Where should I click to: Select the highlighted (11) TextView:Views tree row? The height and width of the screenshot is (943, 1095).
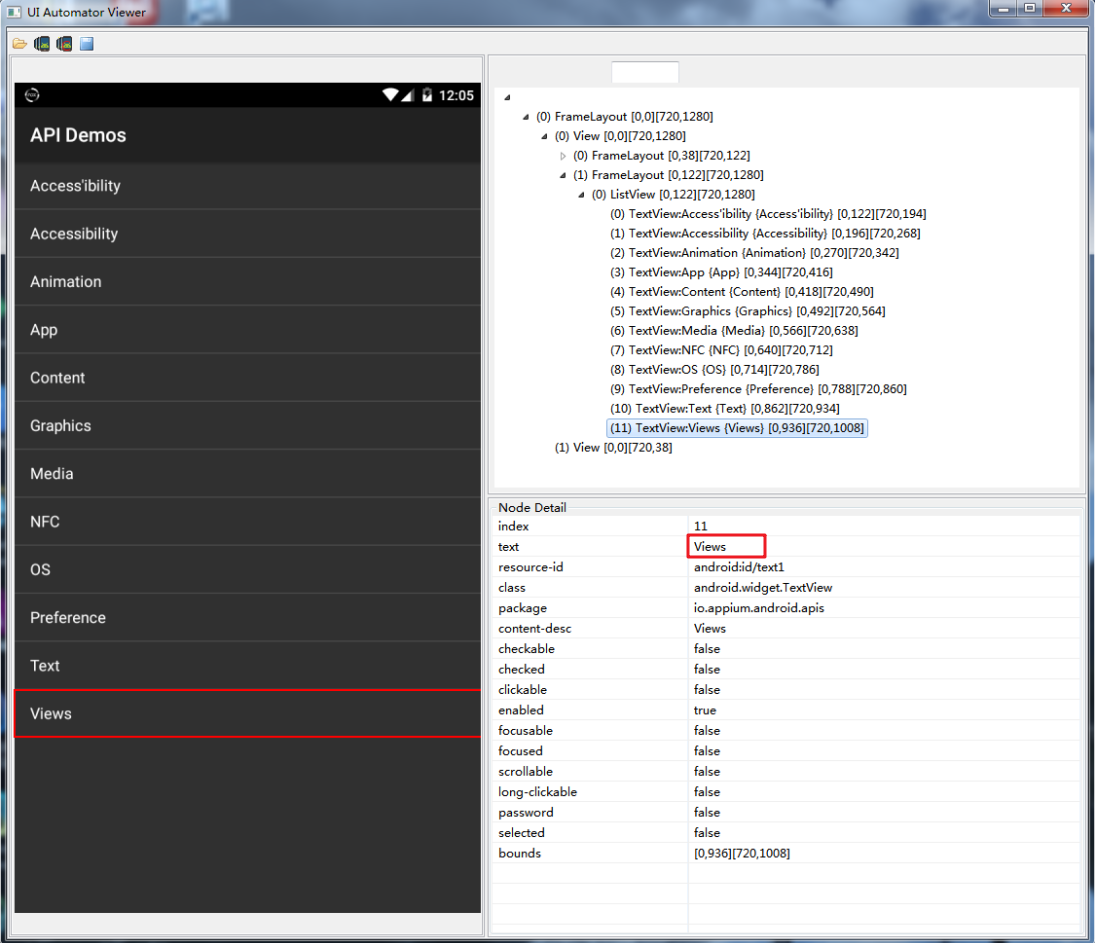pyautogui.click(x=737, y=428)
